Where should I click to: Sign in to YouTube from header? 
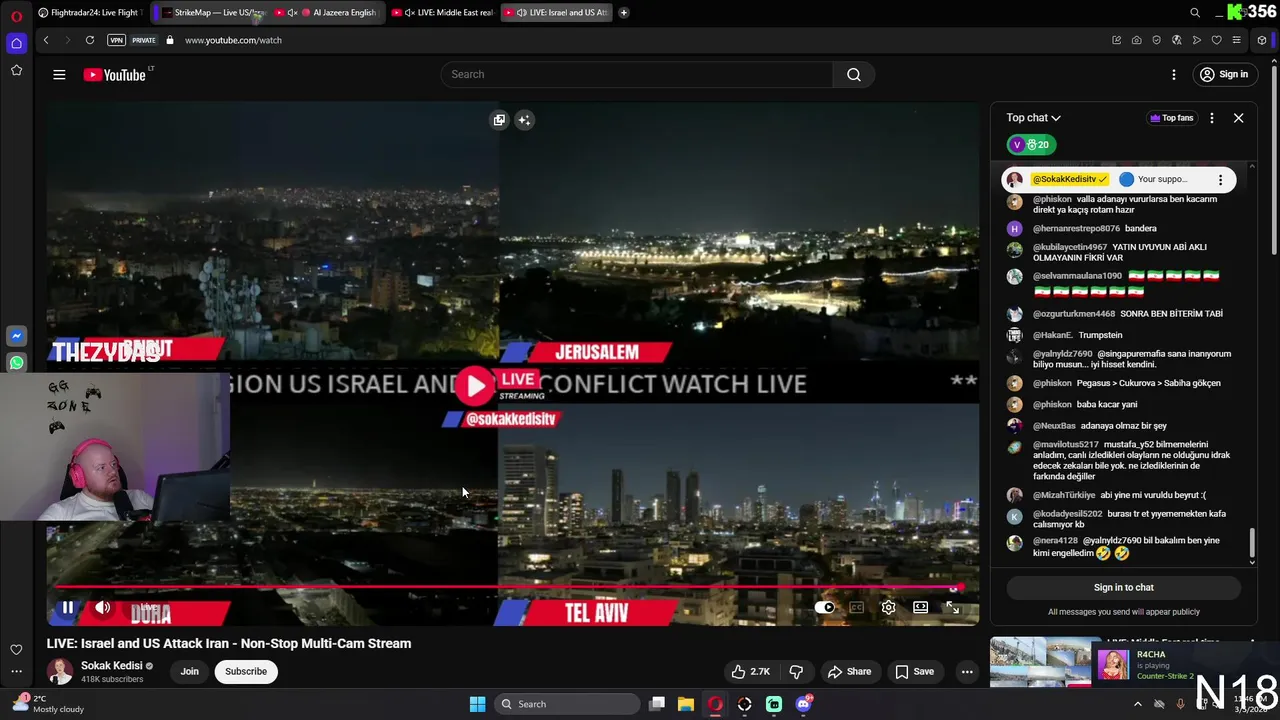pyautogui.click(x=1224, y=74)
